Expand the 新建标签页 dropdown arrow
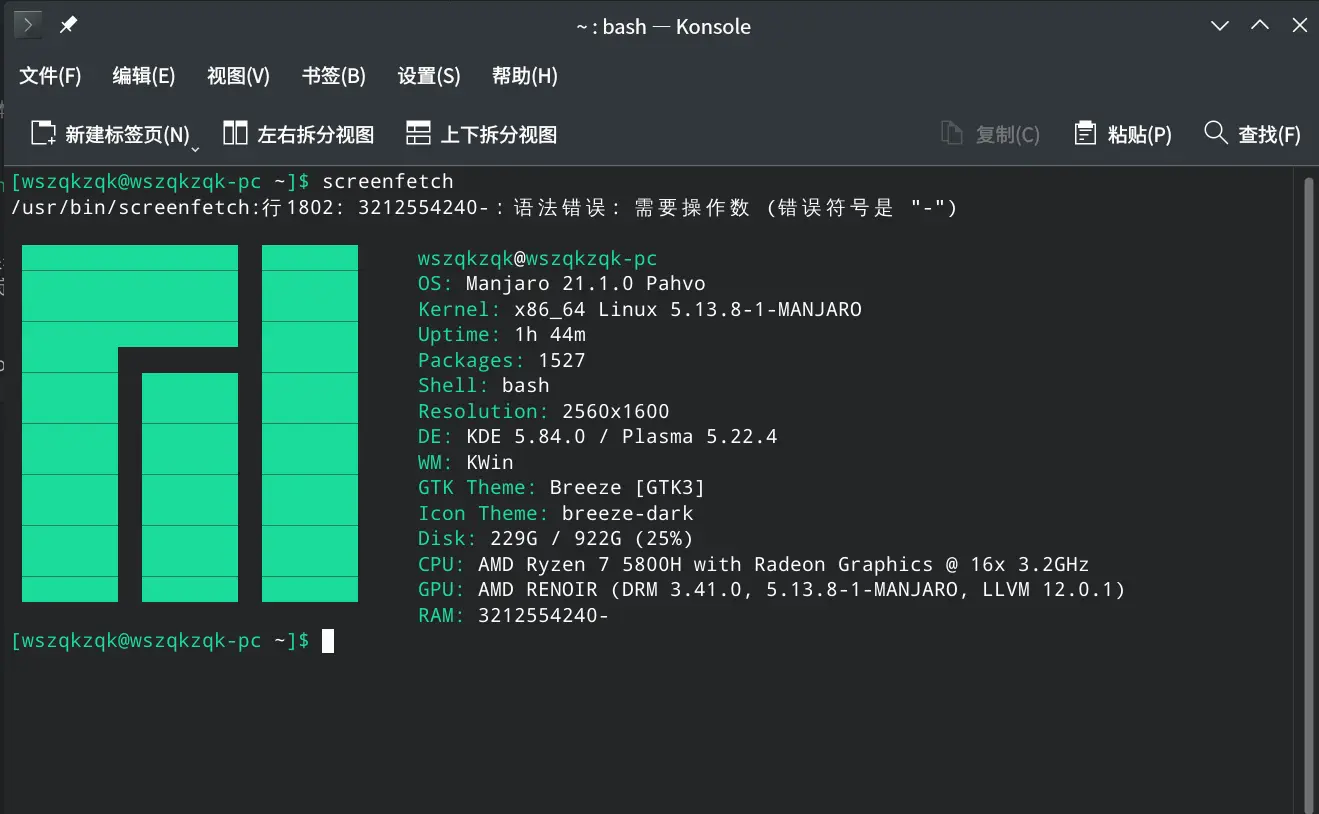Image resolution: width=1319 pixels, height=814 pixels. tap(195, 149)
